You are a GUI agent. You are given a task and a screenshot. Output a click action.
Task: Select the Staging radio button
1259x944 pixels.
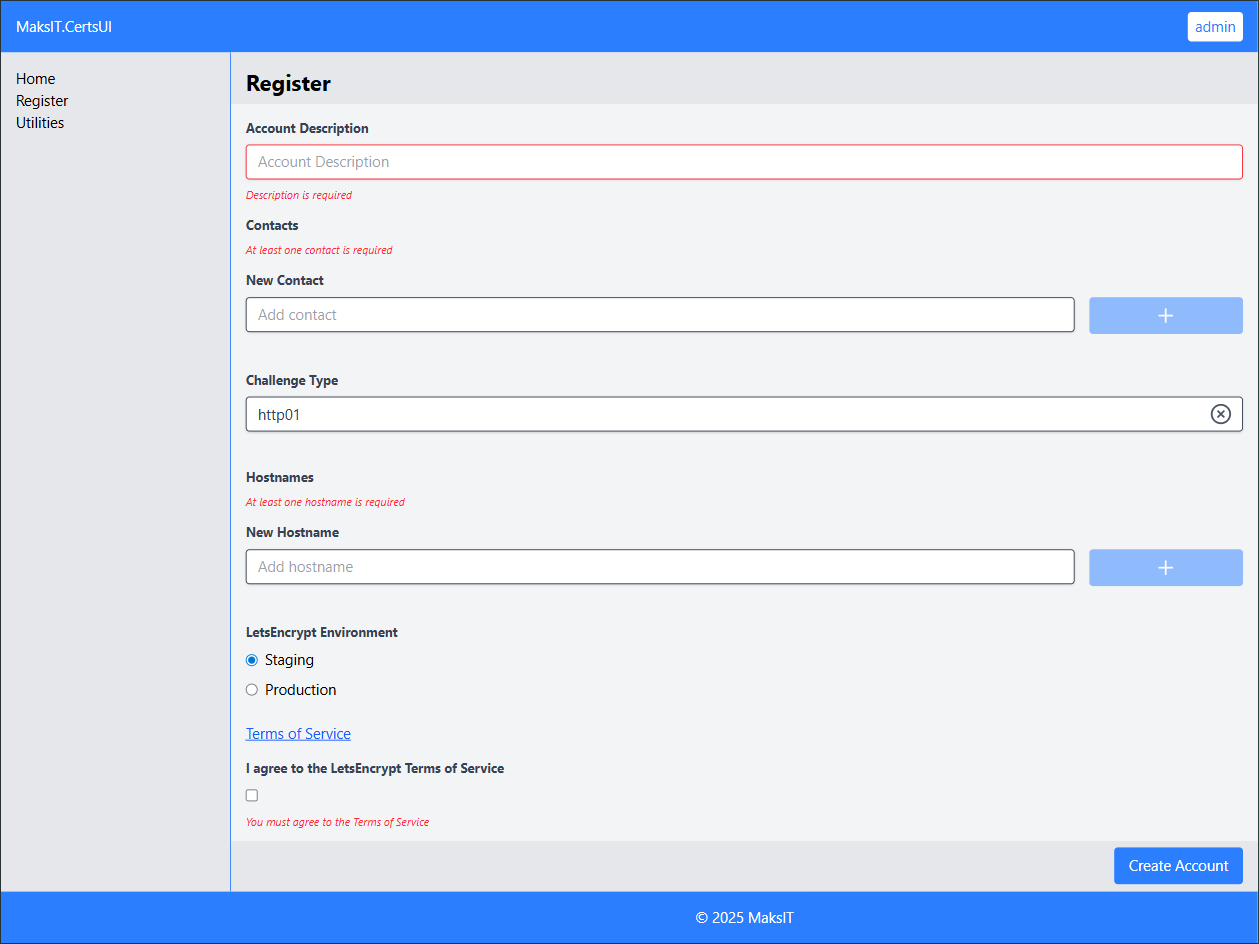click(x=251, y=660)
